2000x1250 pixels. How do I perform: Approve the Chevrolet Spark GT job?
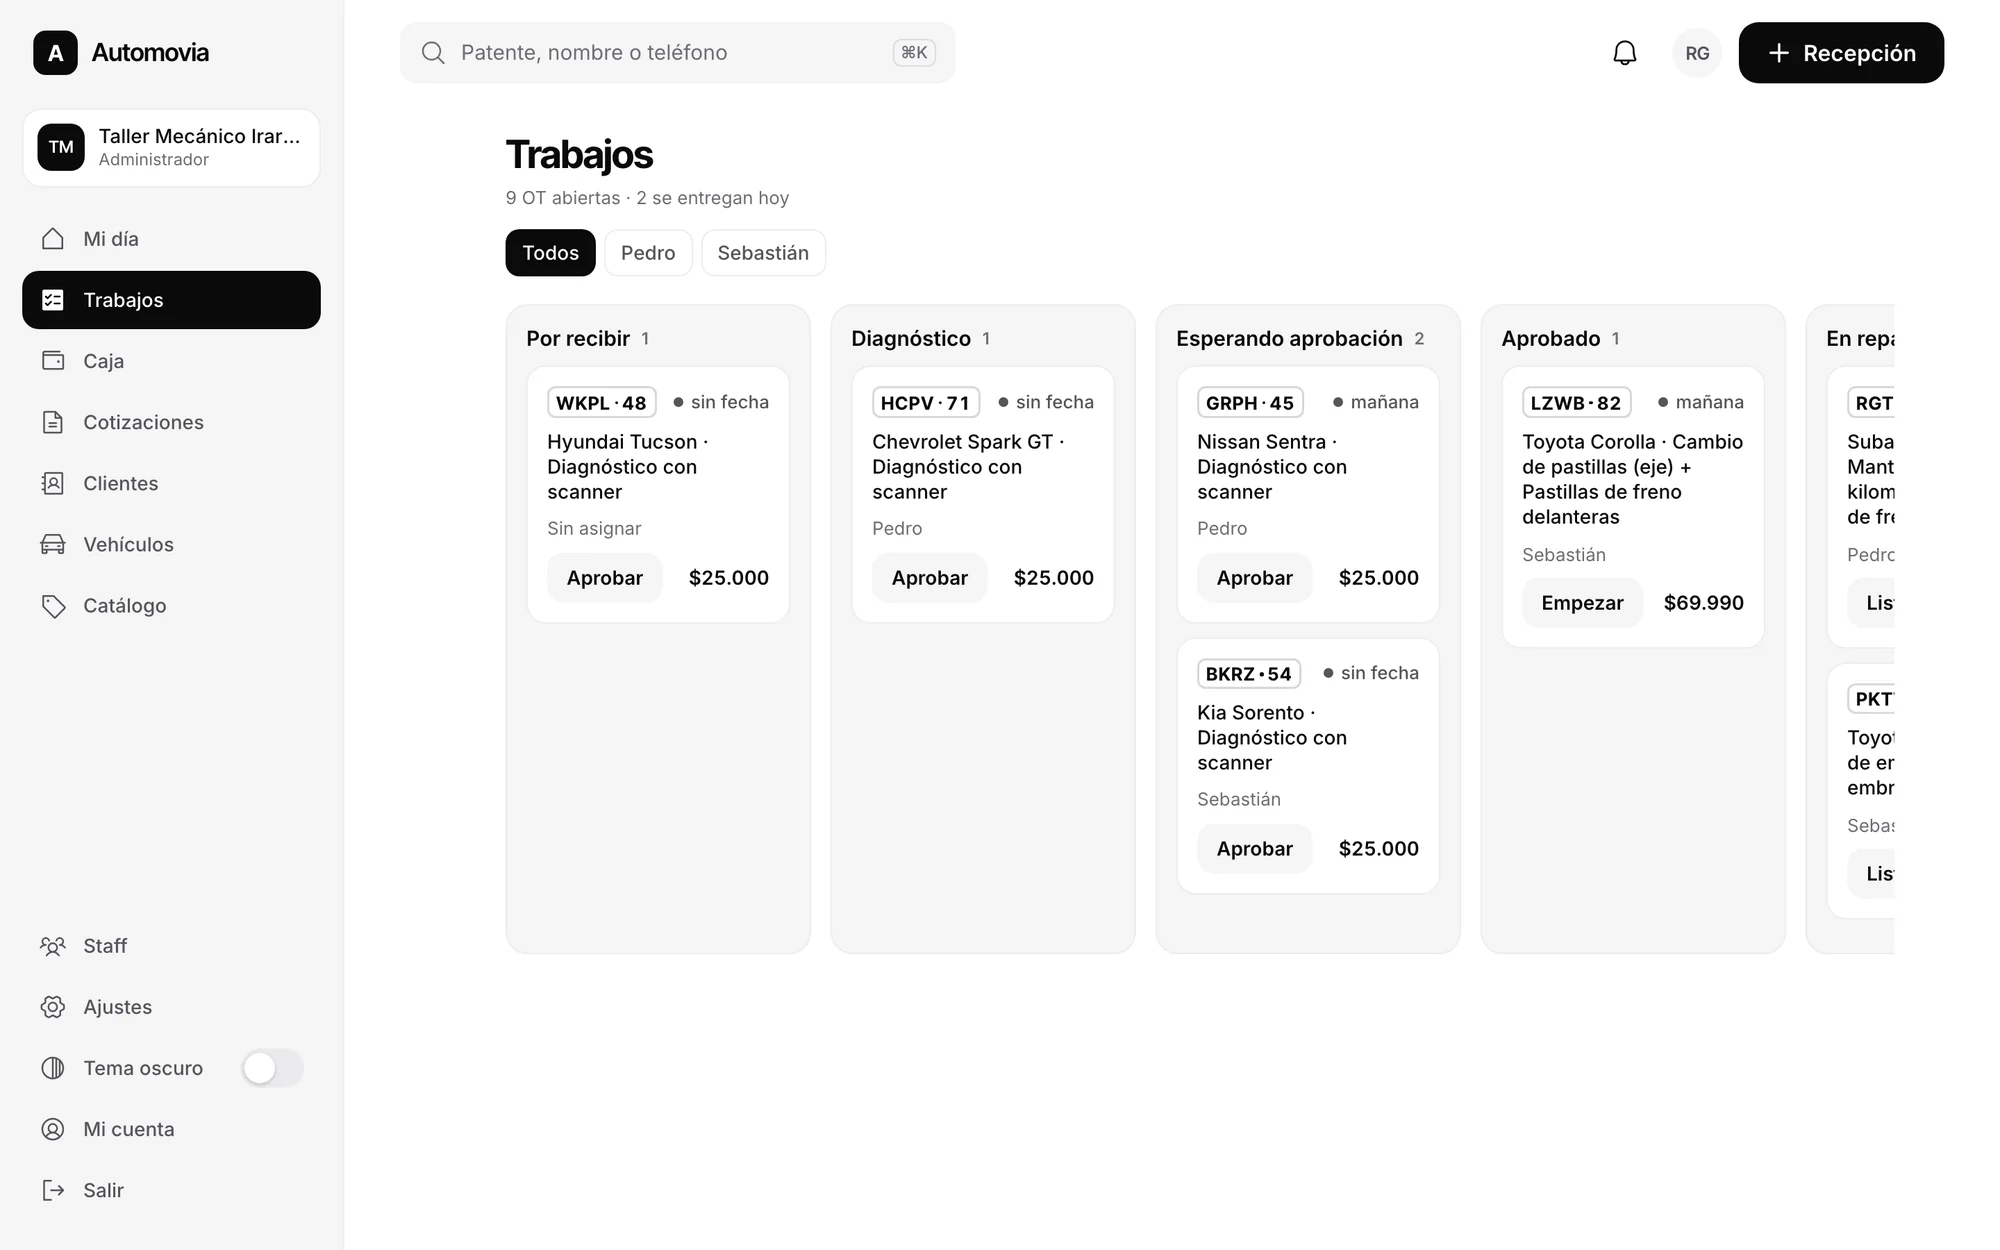click(x=929, y=578)
